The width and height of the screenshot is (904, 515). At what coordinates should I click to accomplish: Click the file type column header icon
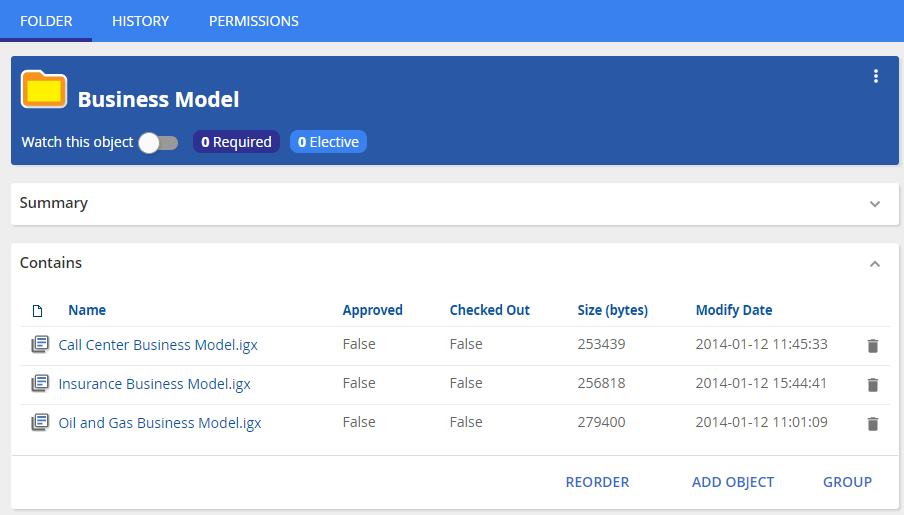pyautogui.click(x=38, y=311)
